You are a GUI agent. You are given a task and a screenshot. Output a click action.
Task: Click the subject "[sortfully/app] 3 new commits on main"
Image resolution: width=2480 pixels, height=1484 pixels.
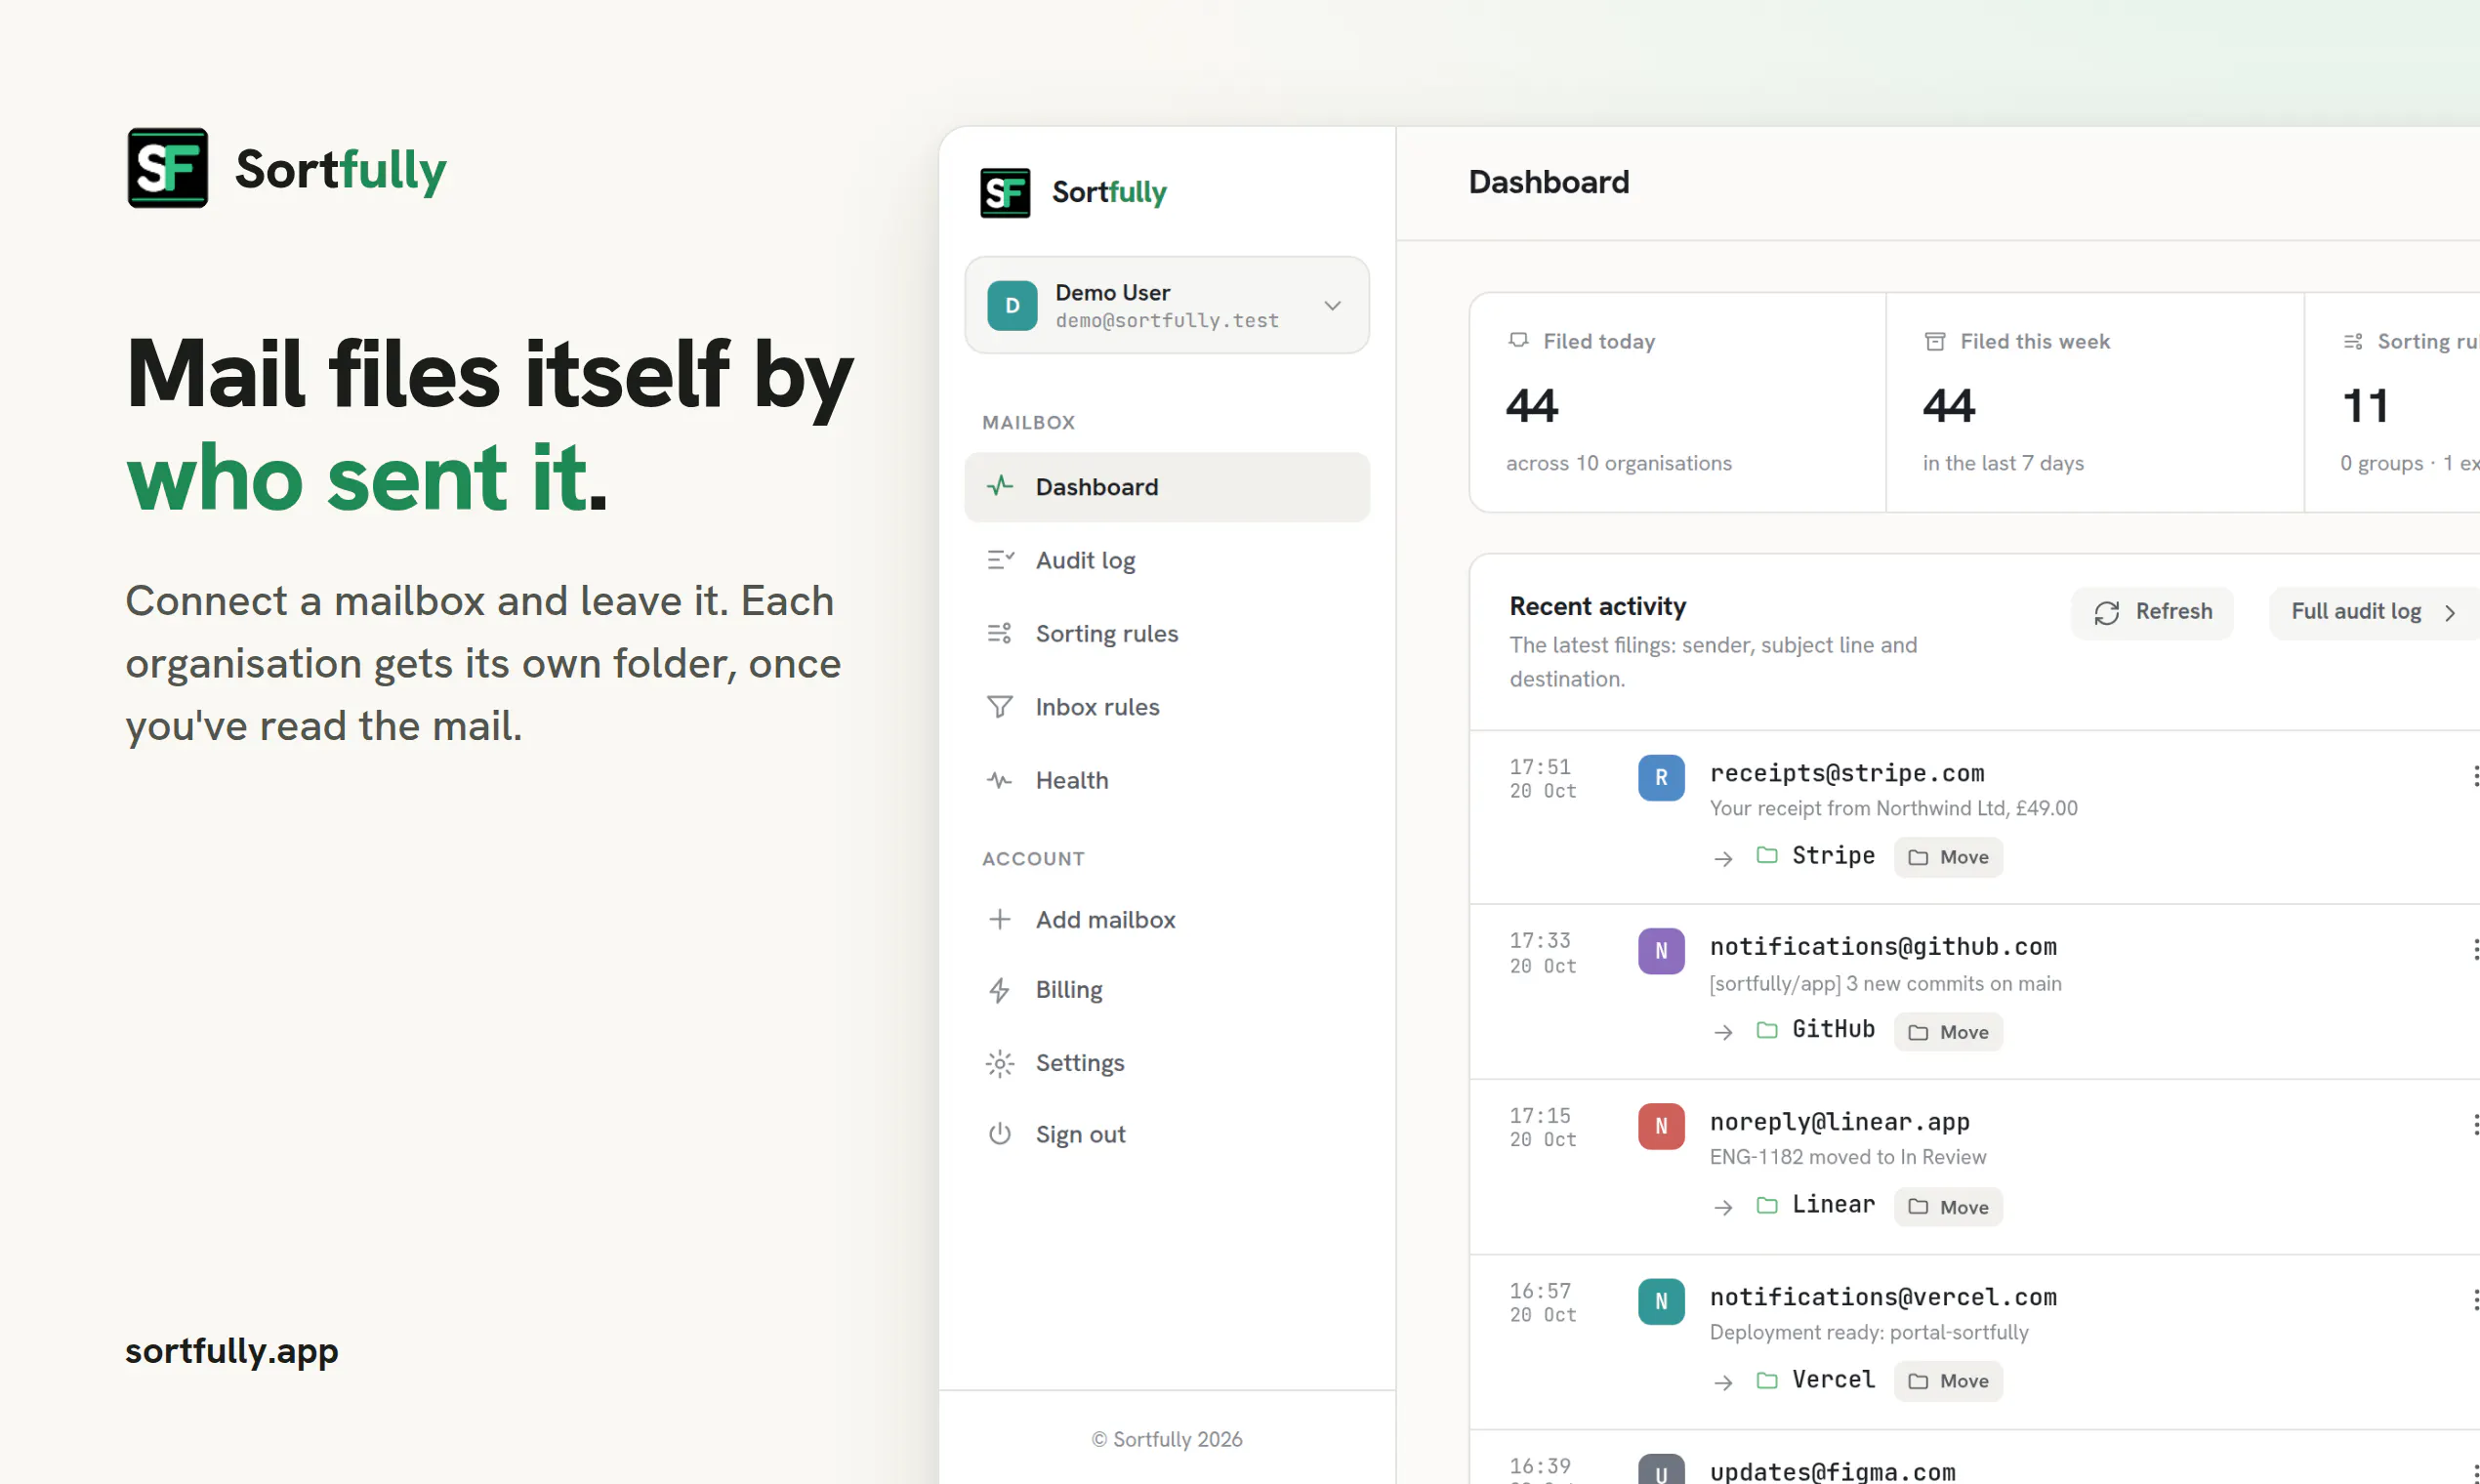click(1885, 984)
